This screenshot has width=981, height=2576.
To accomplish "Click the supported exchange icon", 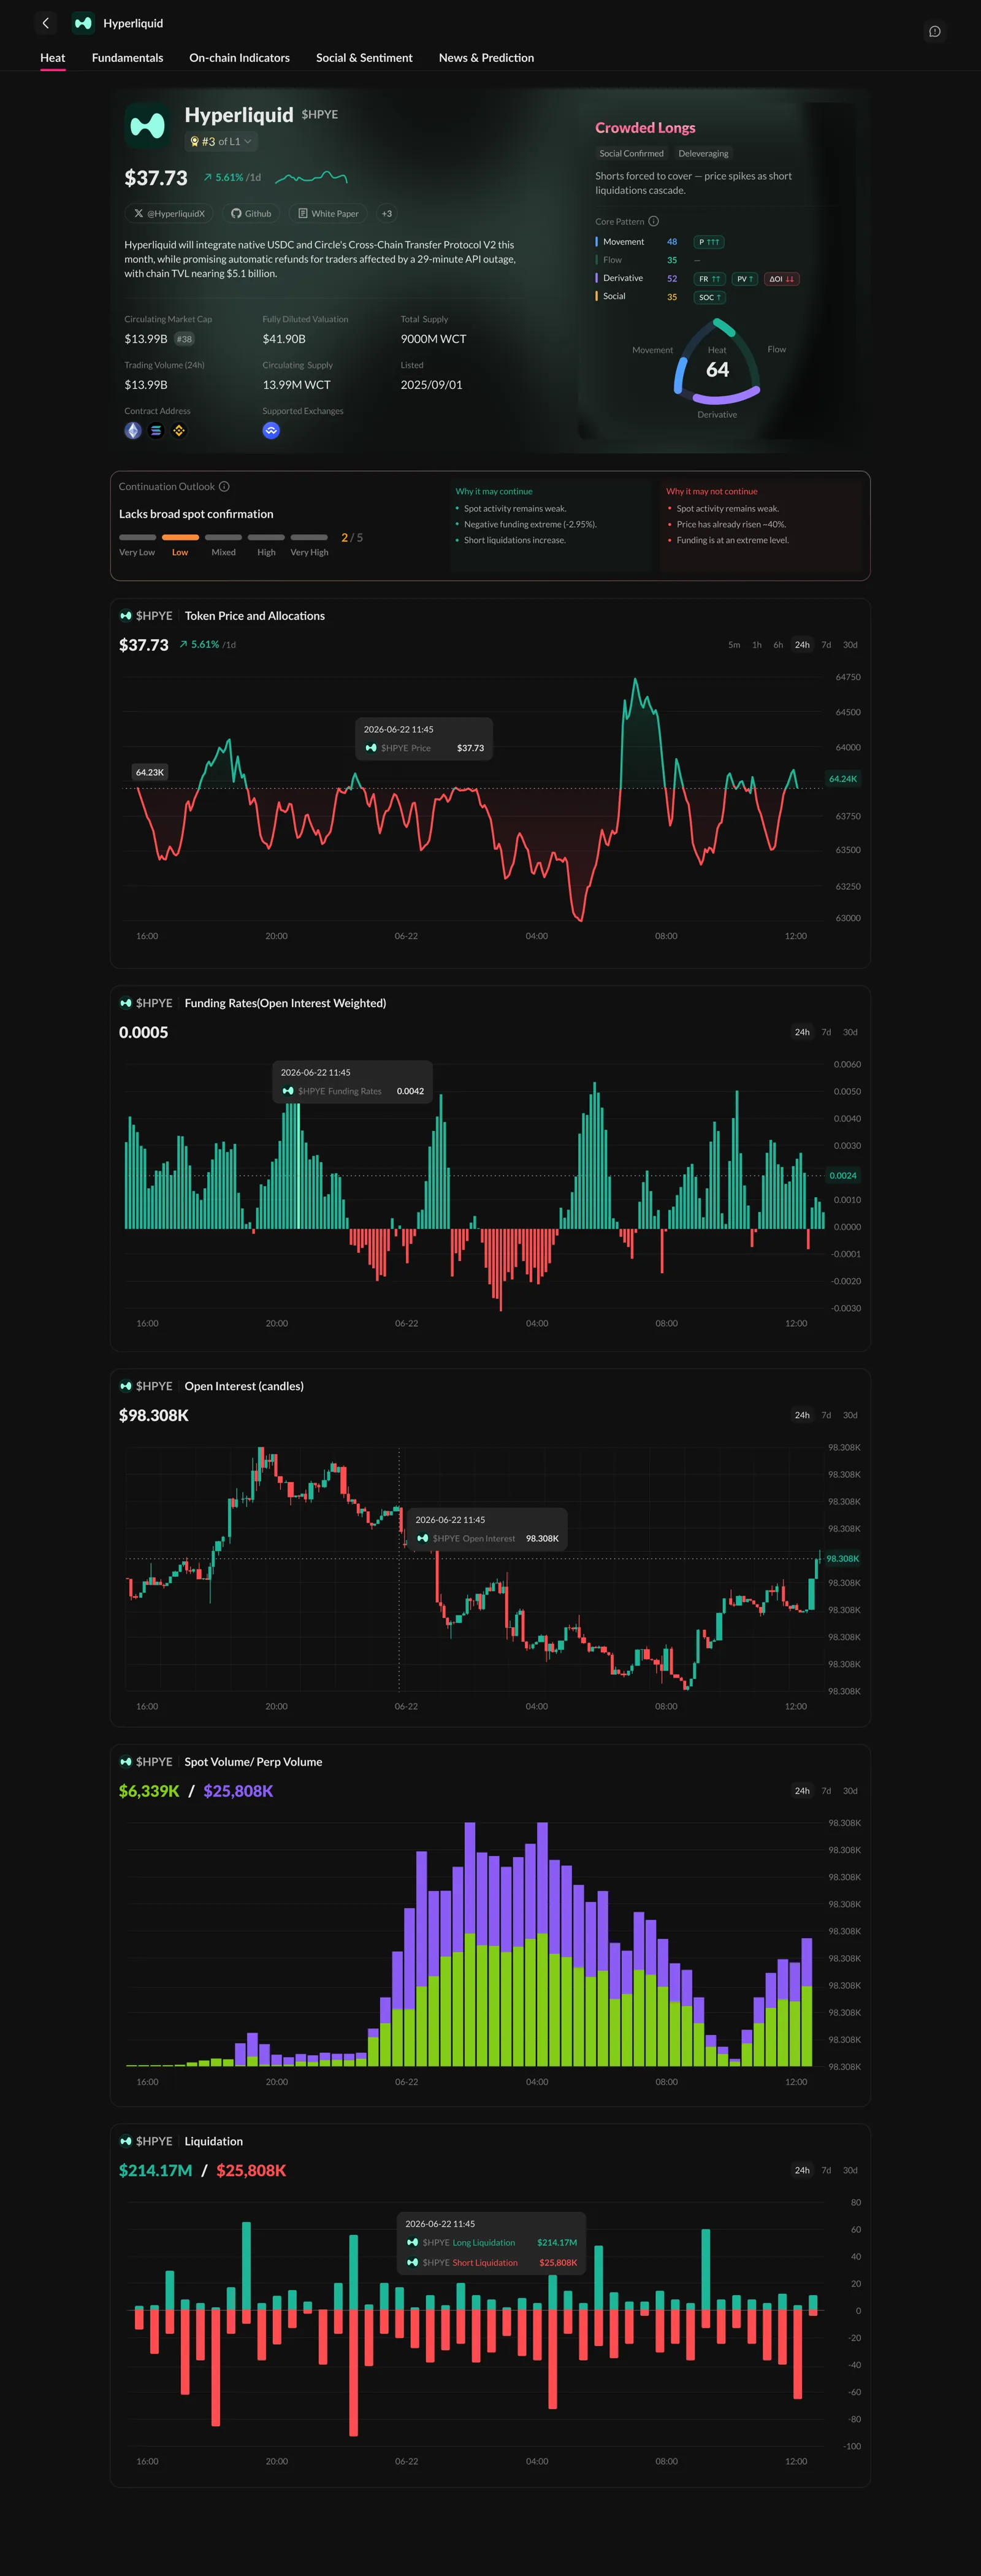I will [x=271, y=431].
